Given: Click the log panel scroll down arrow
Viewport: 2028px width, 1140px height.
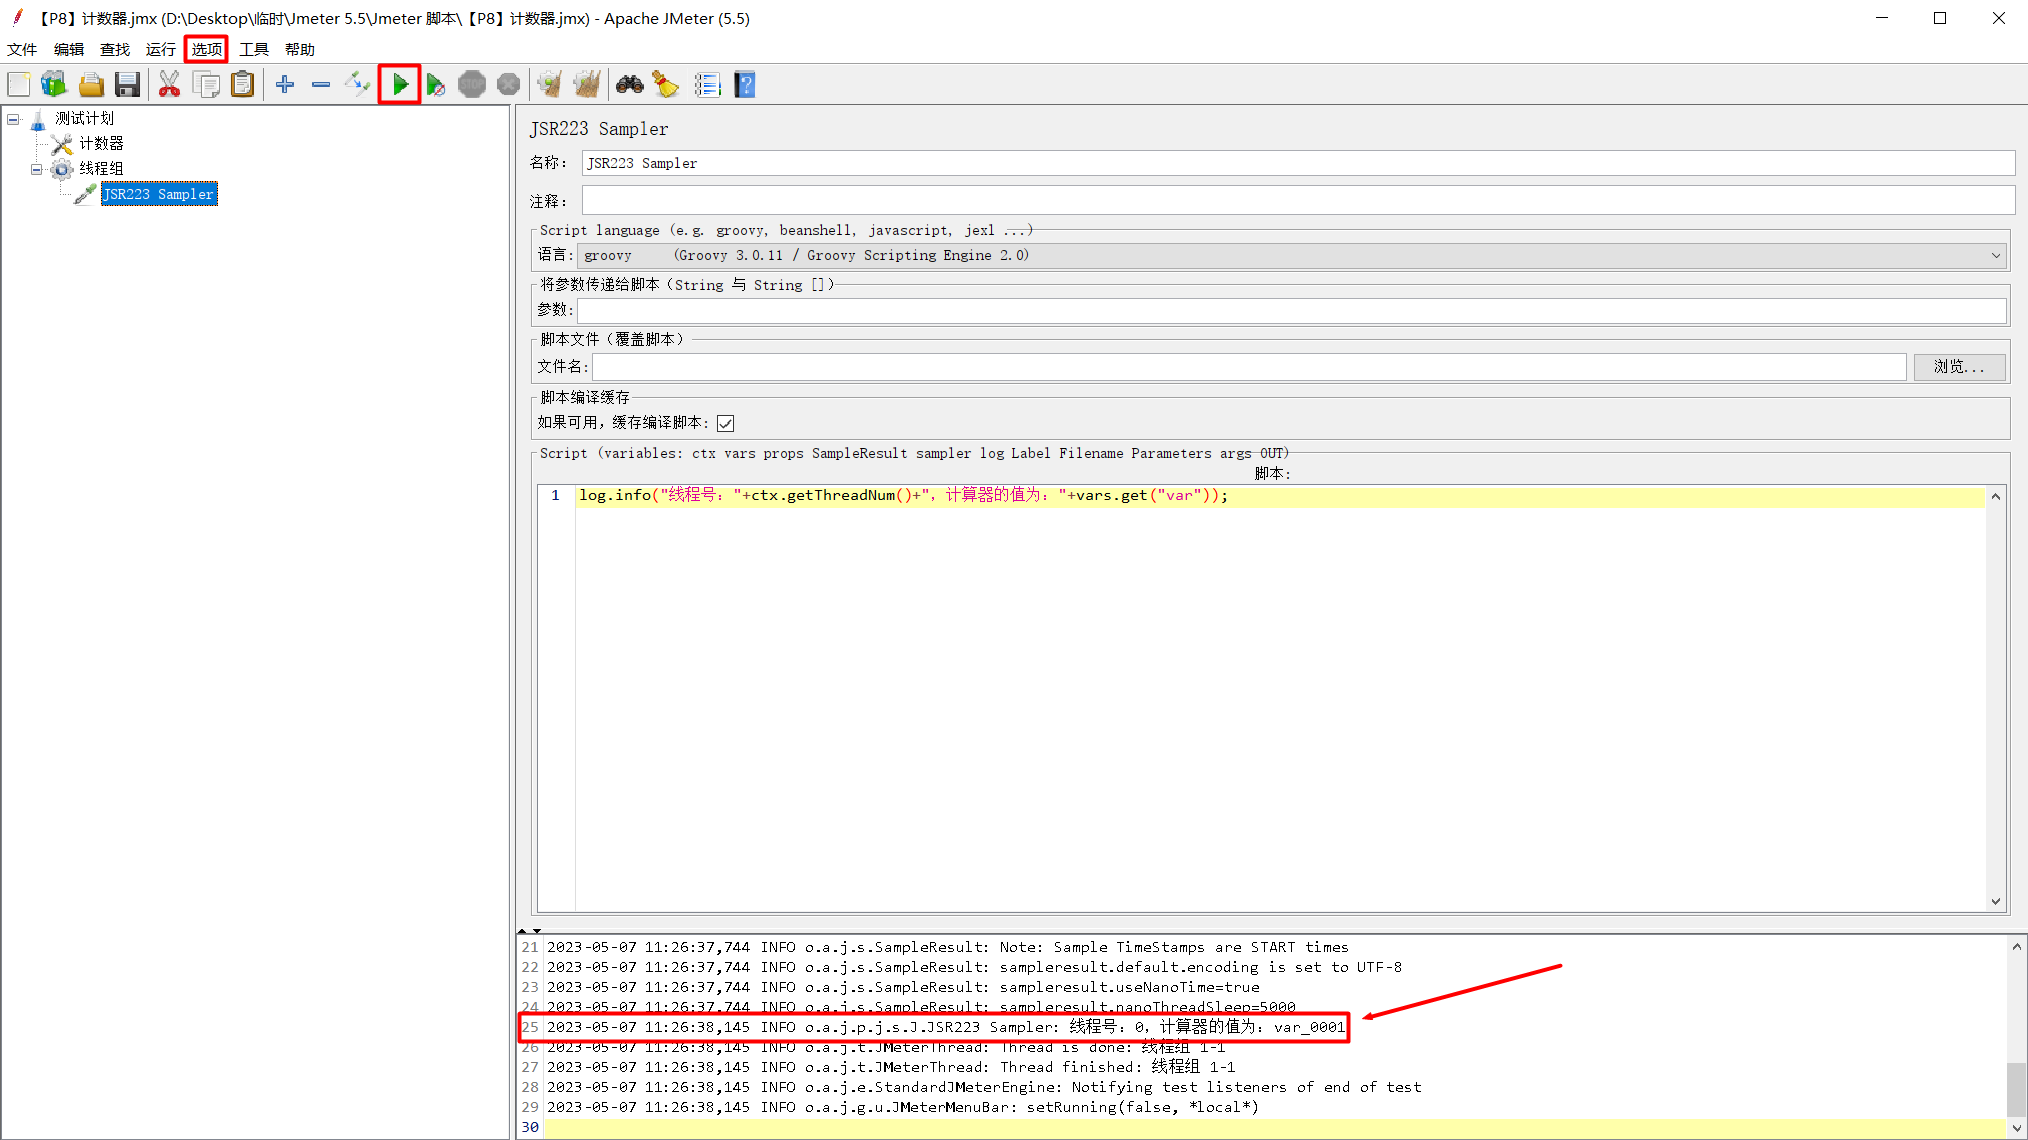Looking at the screenshot, I should tap(2016, 1128).
